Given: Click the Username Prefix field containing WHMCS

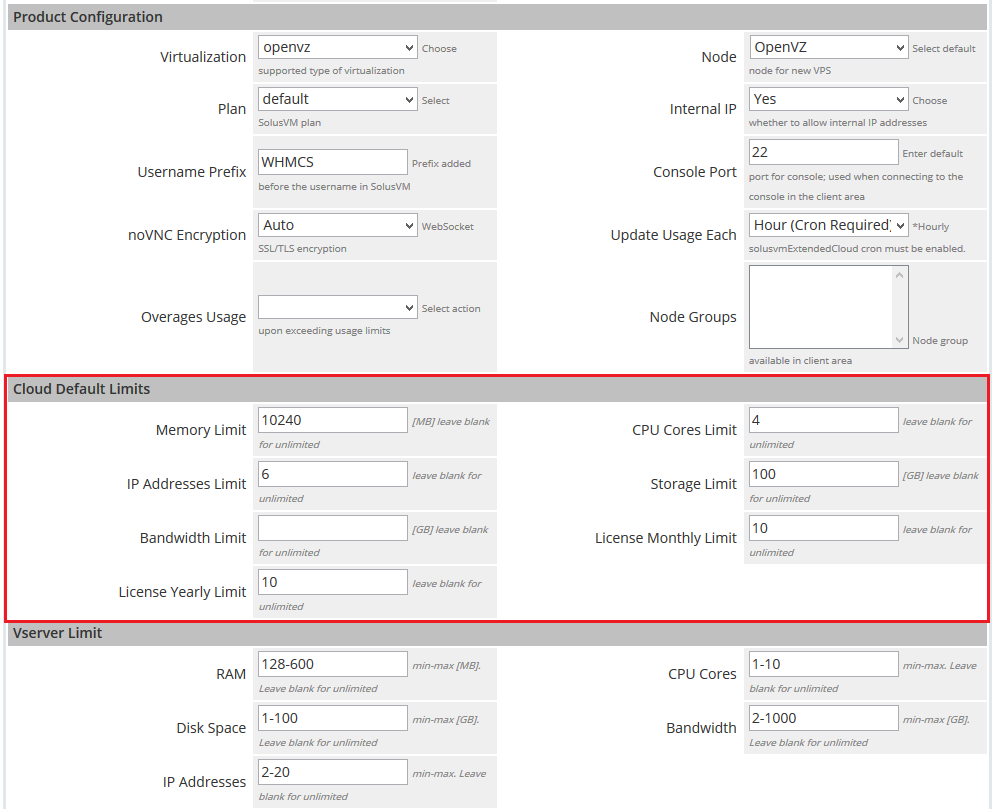Looking at the screenshot, I should point(333,162).
